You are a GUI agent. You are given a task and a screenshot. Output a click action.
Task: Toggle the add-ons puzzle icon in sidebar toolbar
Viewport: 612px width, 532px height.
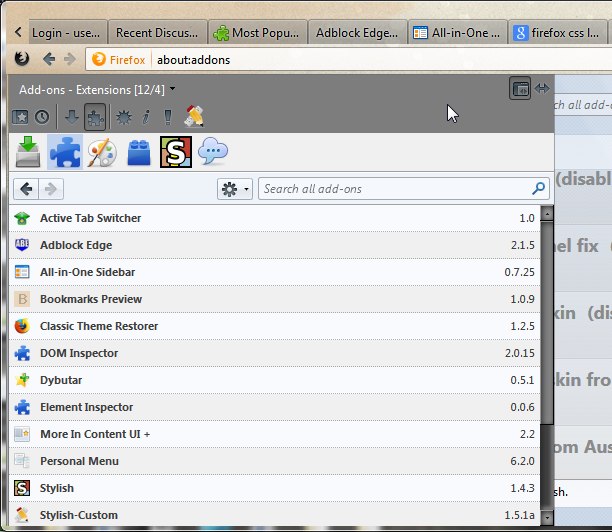[95, 117]
